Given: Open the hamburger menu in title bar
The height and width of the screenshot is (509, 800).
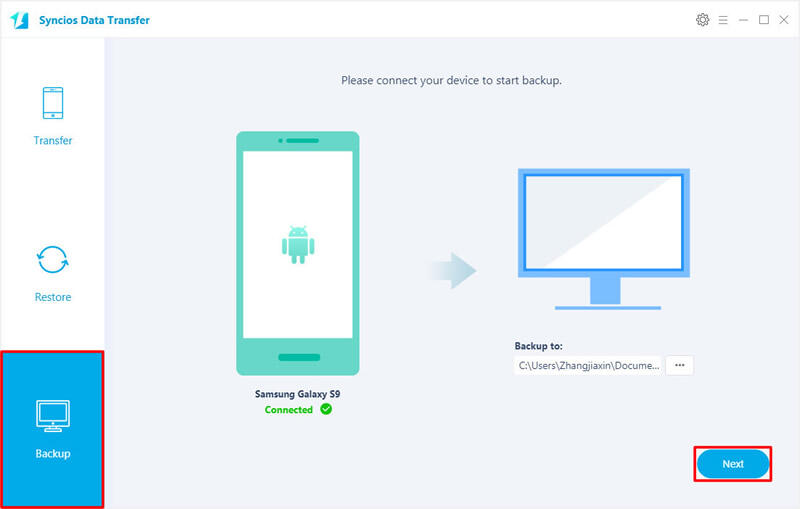Looking at the screenshot, I should point(722,20).
